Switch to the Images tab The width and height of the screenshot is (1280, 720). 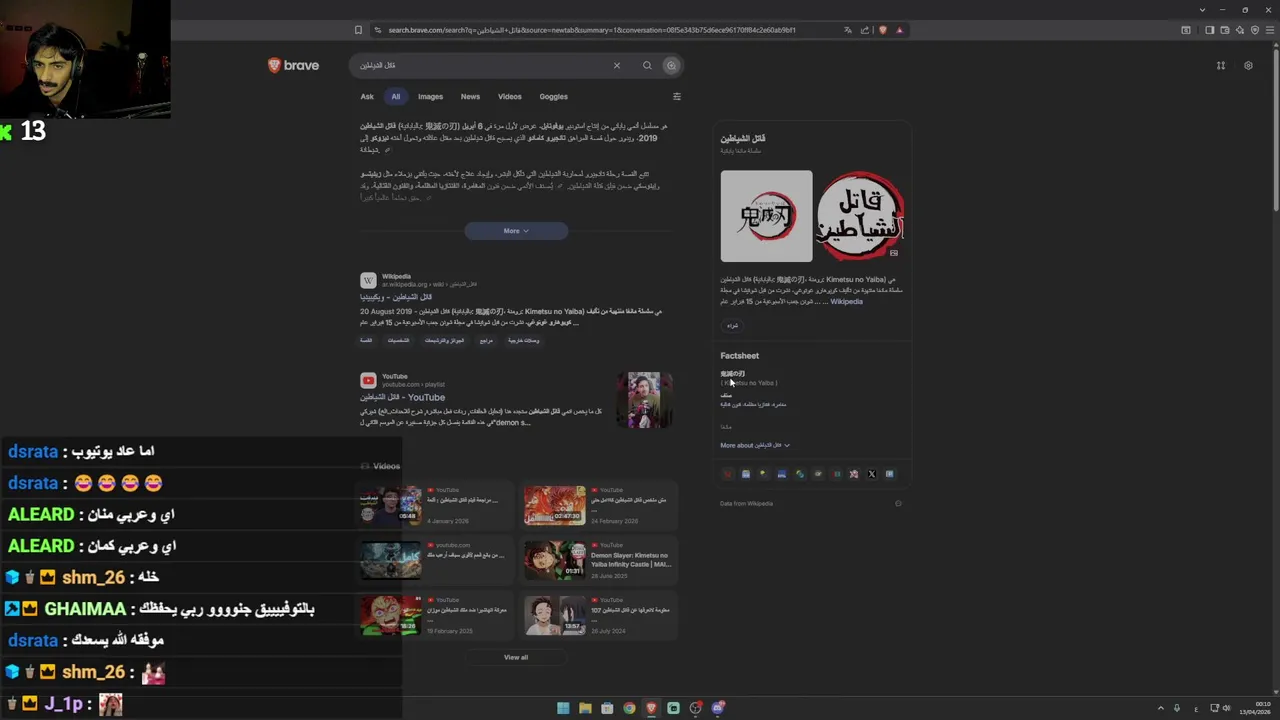click(430, 97)
